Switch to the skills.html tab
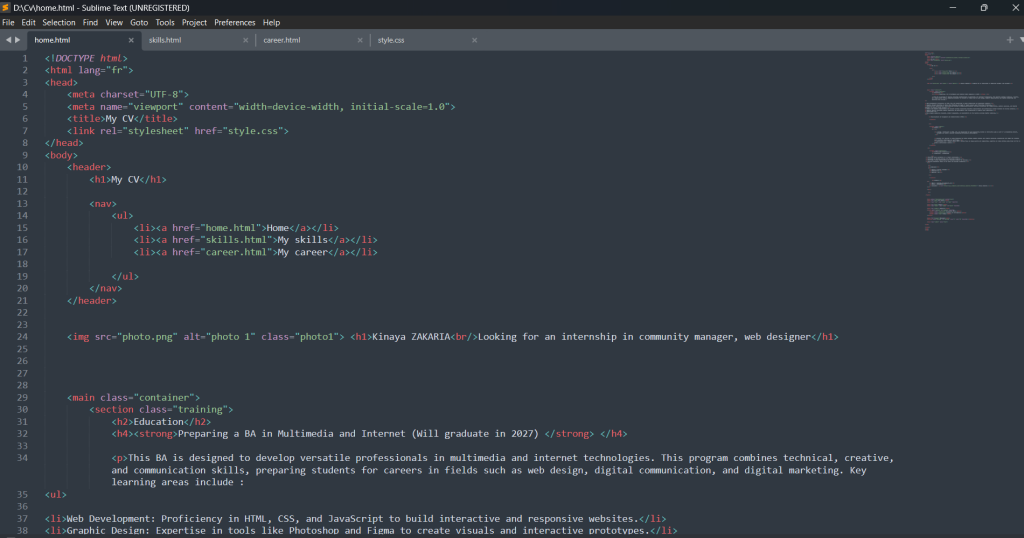Image resolution: width=1024 pixels, height=538 pixels. (165, 40)
